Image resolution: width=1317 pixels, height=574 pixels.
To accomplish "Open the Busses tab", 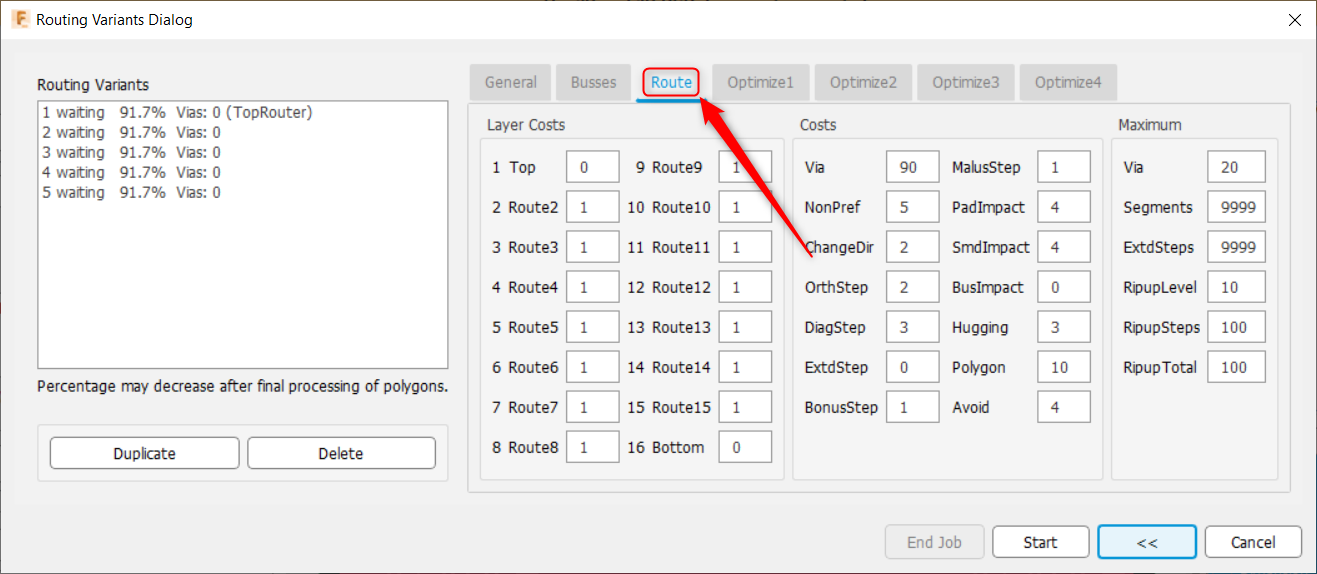I will pos(593,83).
